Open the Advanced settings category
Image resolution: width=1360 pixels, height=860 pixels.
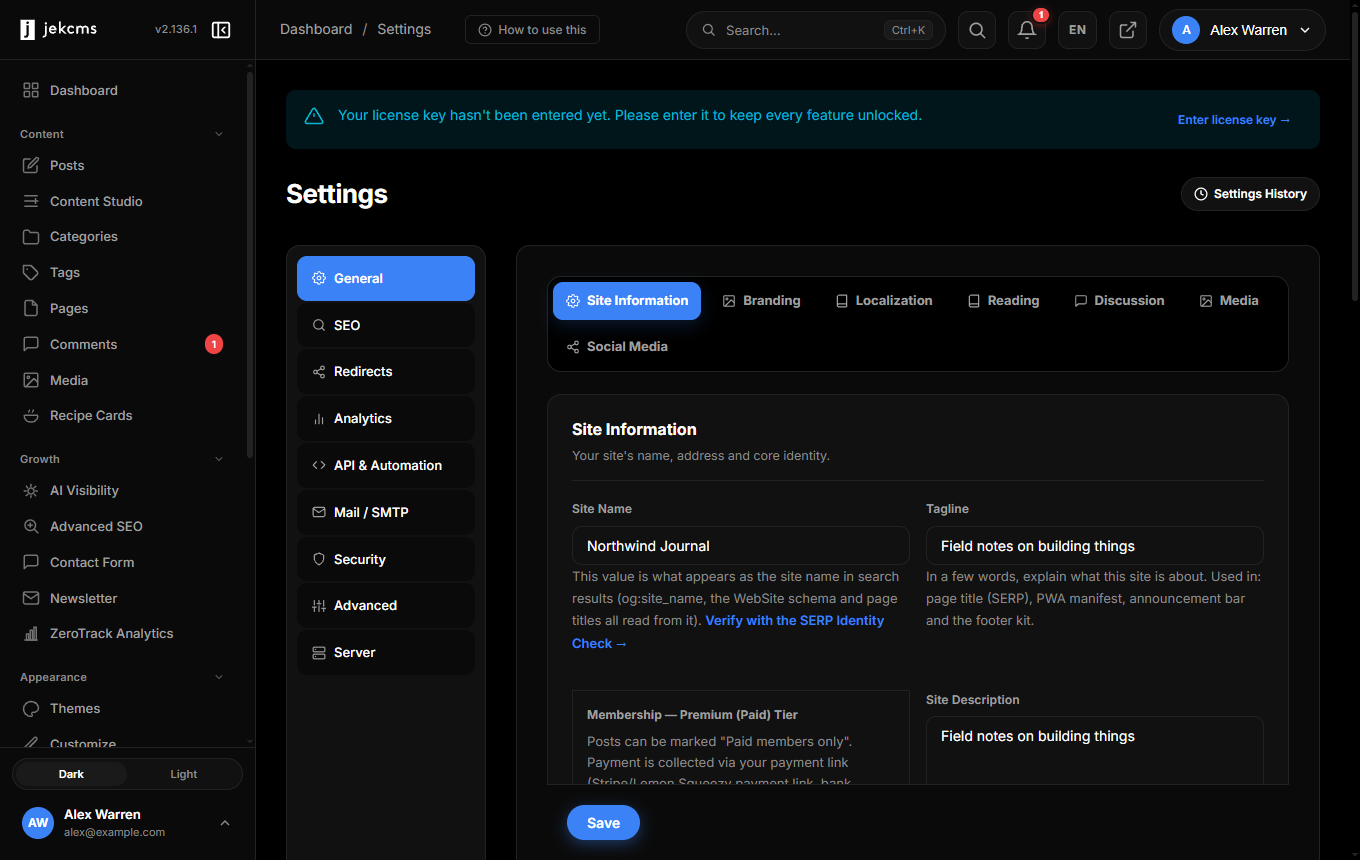386,605
